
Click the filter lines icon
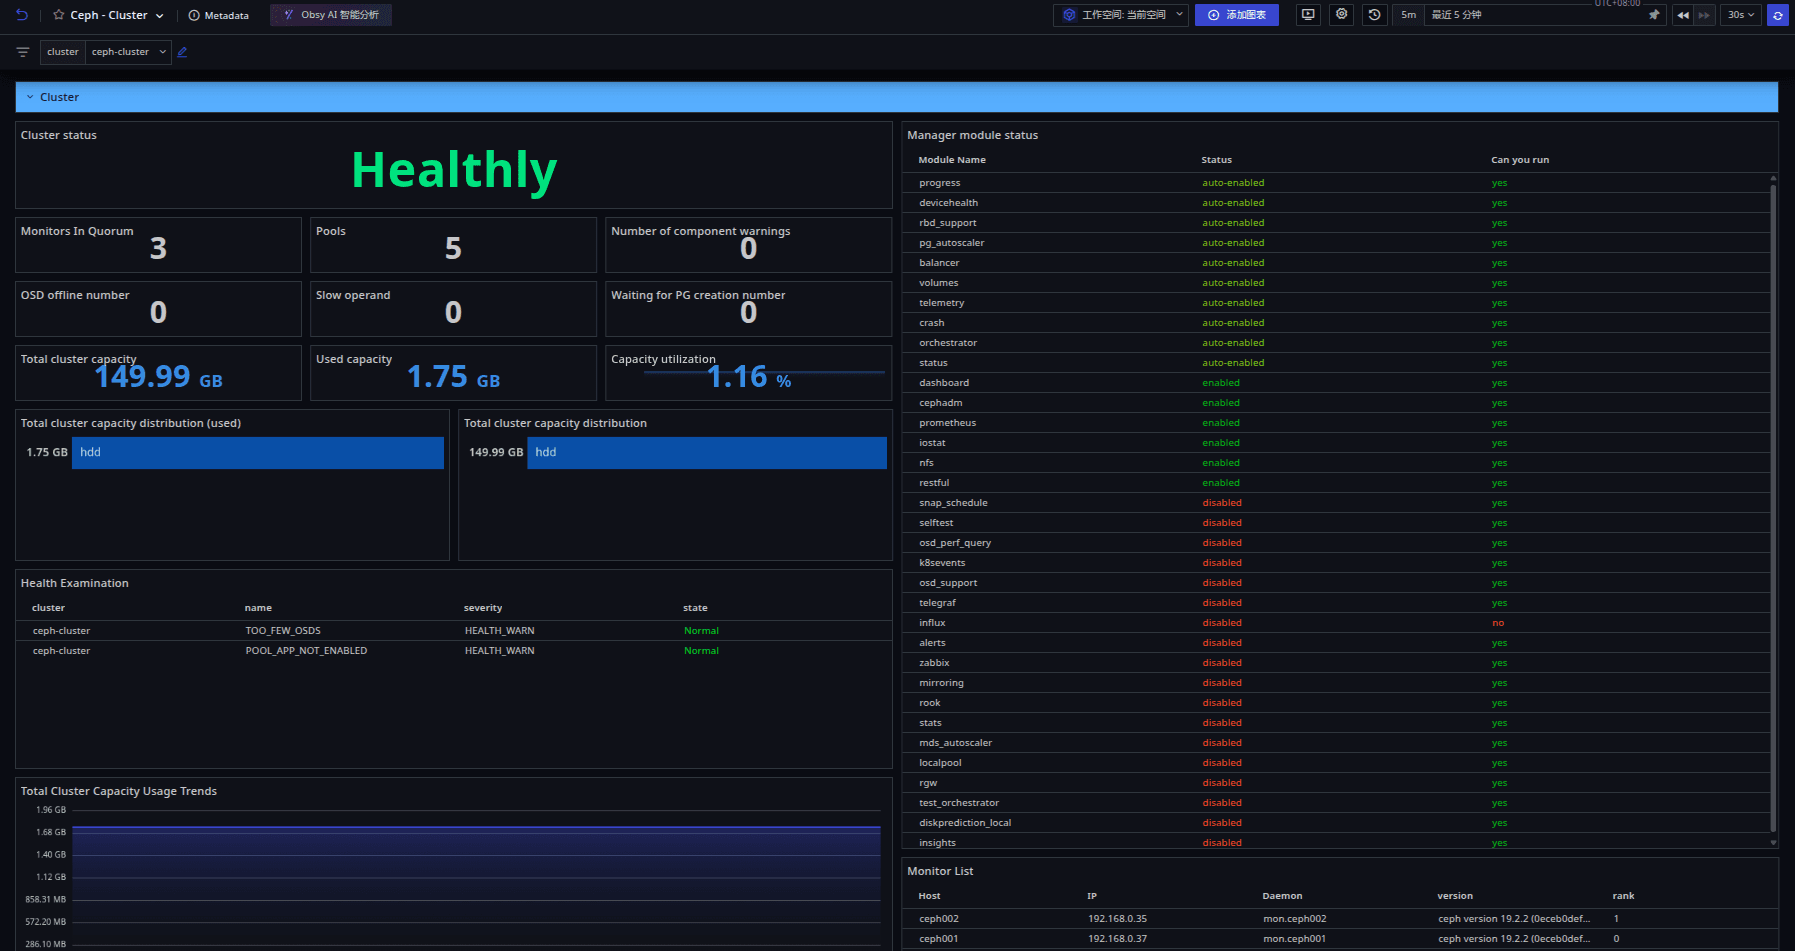coord(23,52)
